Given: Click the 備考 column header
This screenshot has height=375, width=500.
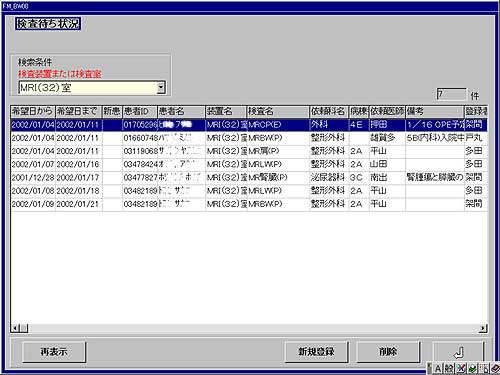Looking at the screenshot, I should click(435, 111).
